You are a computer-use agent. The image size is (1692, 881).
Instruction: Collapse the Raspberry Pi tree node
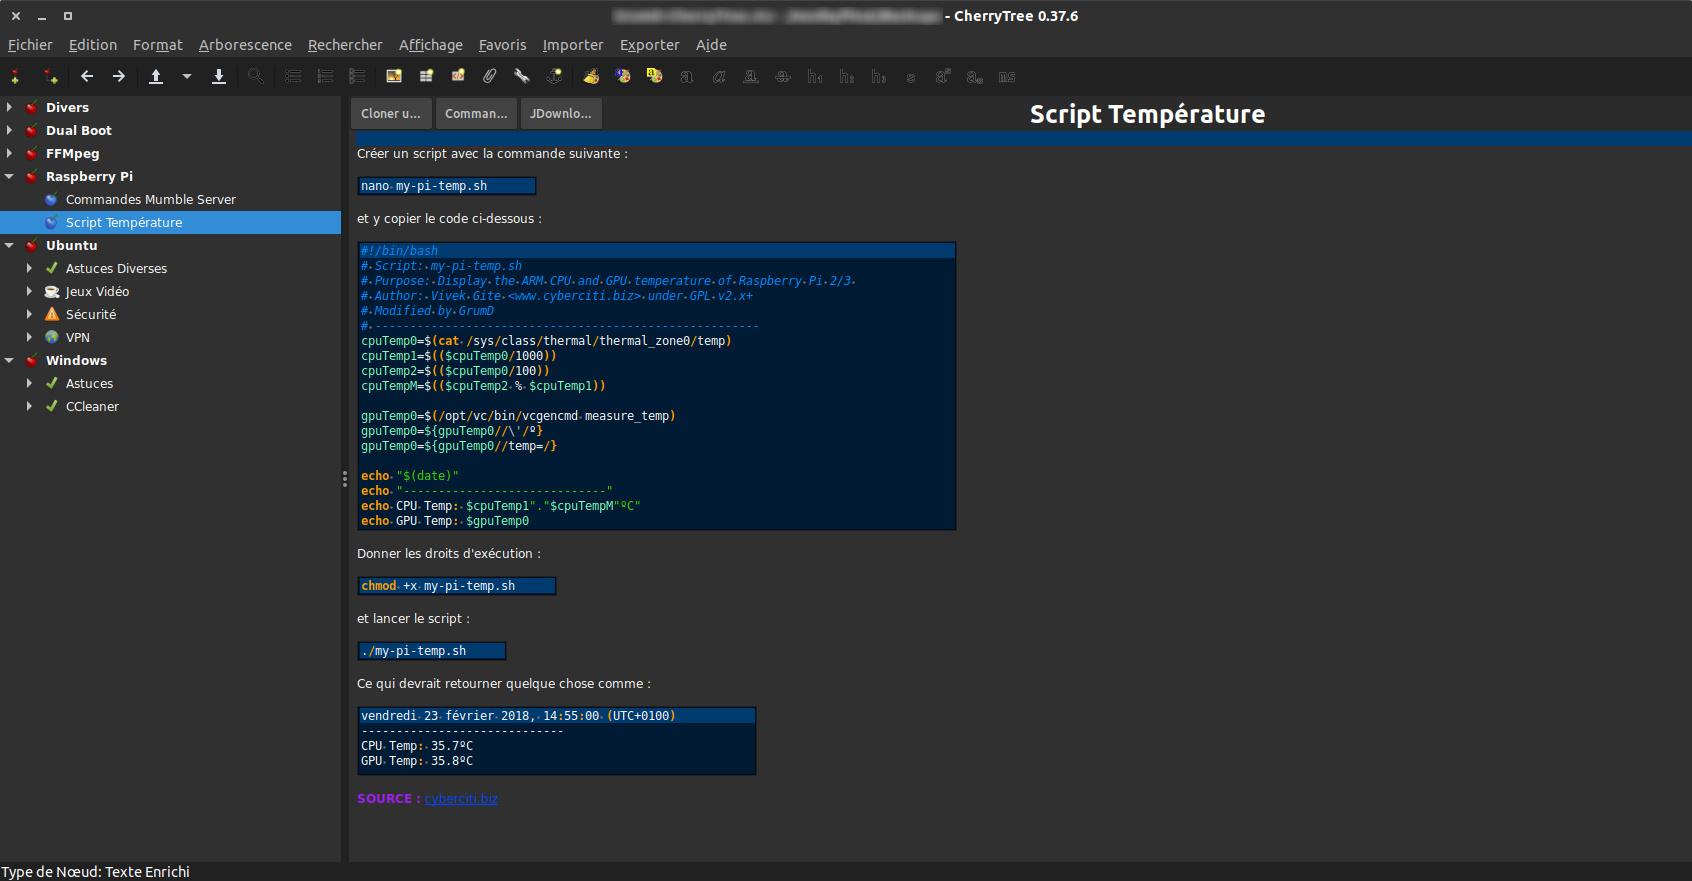10,176
